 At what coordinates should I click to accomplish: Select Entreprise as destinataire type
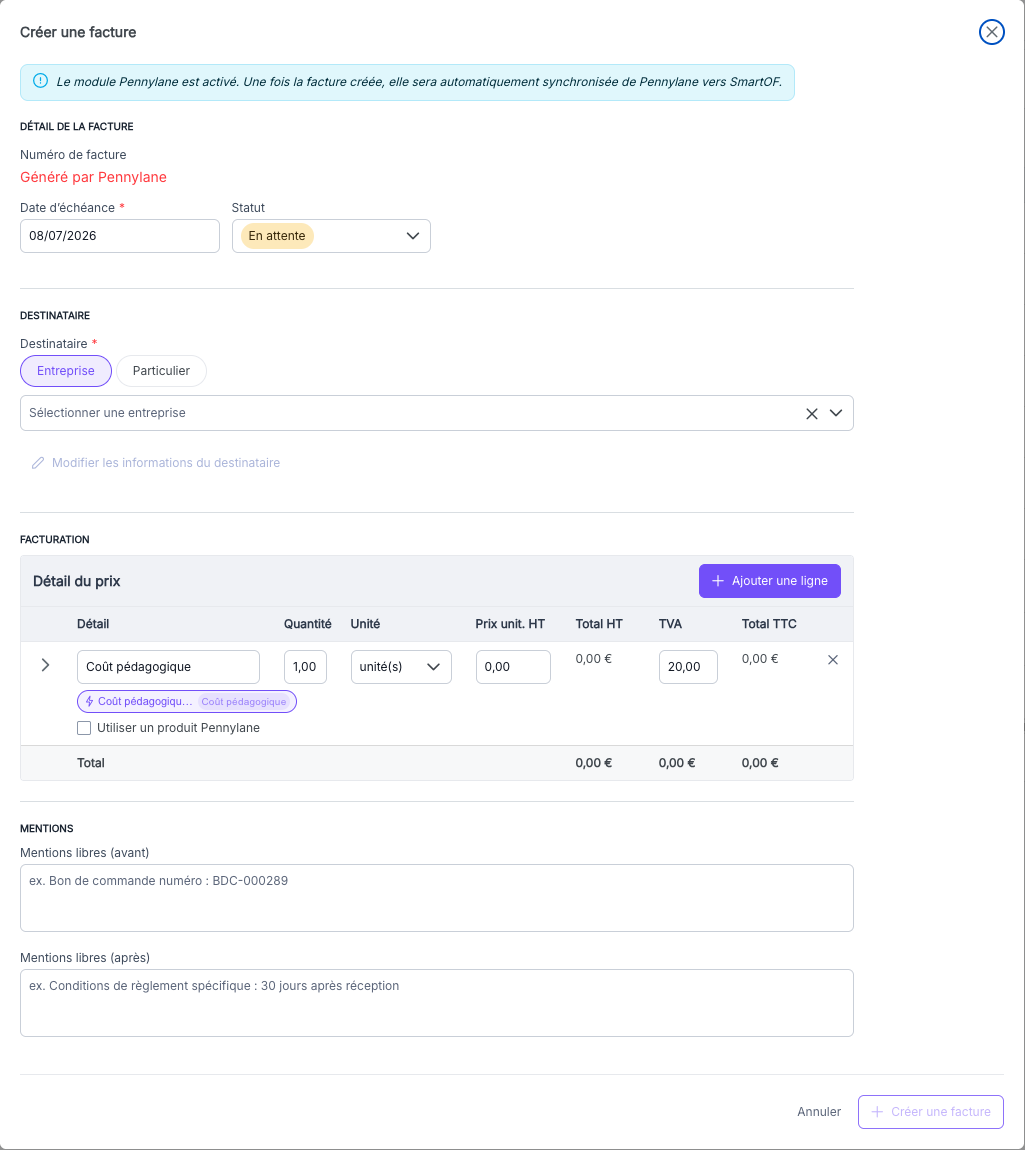tap(66, 371)
